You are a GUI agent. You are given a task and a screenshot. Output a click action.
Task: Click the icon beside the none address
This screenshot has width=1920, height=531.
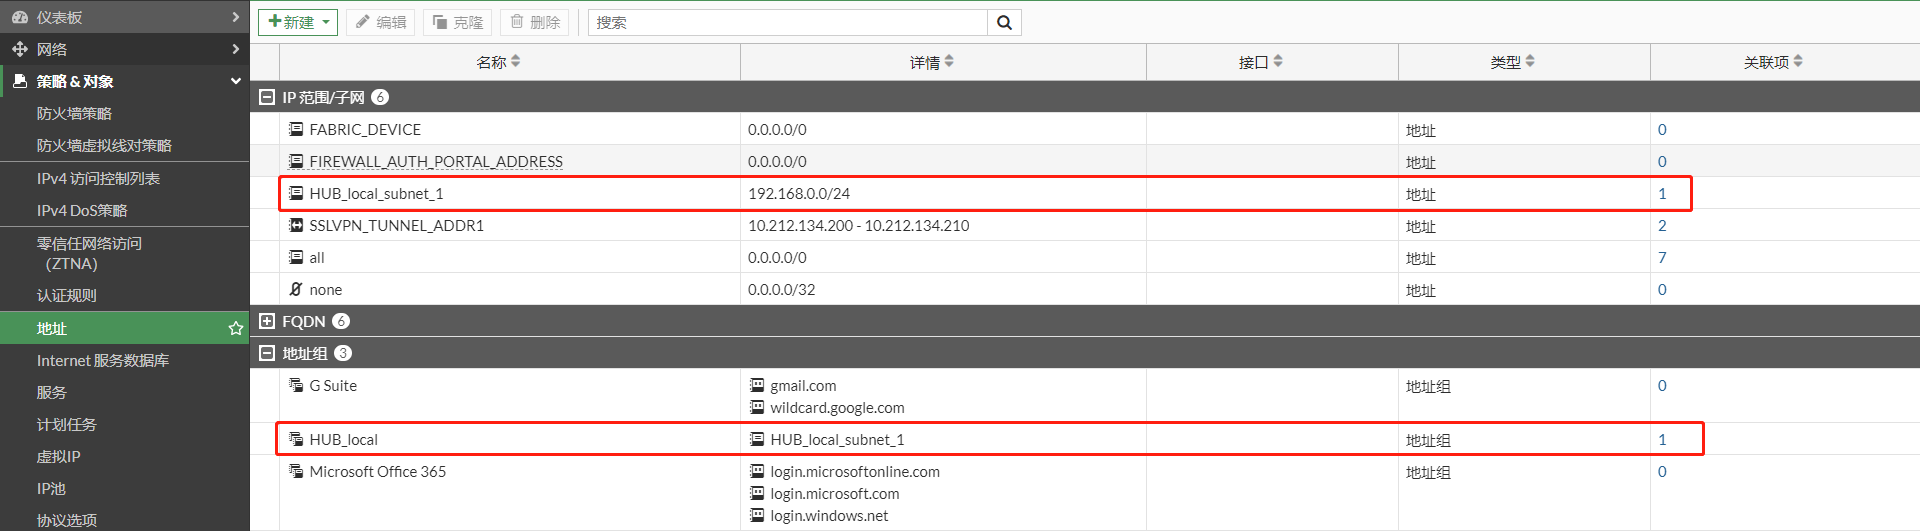[x=296, y=289]
